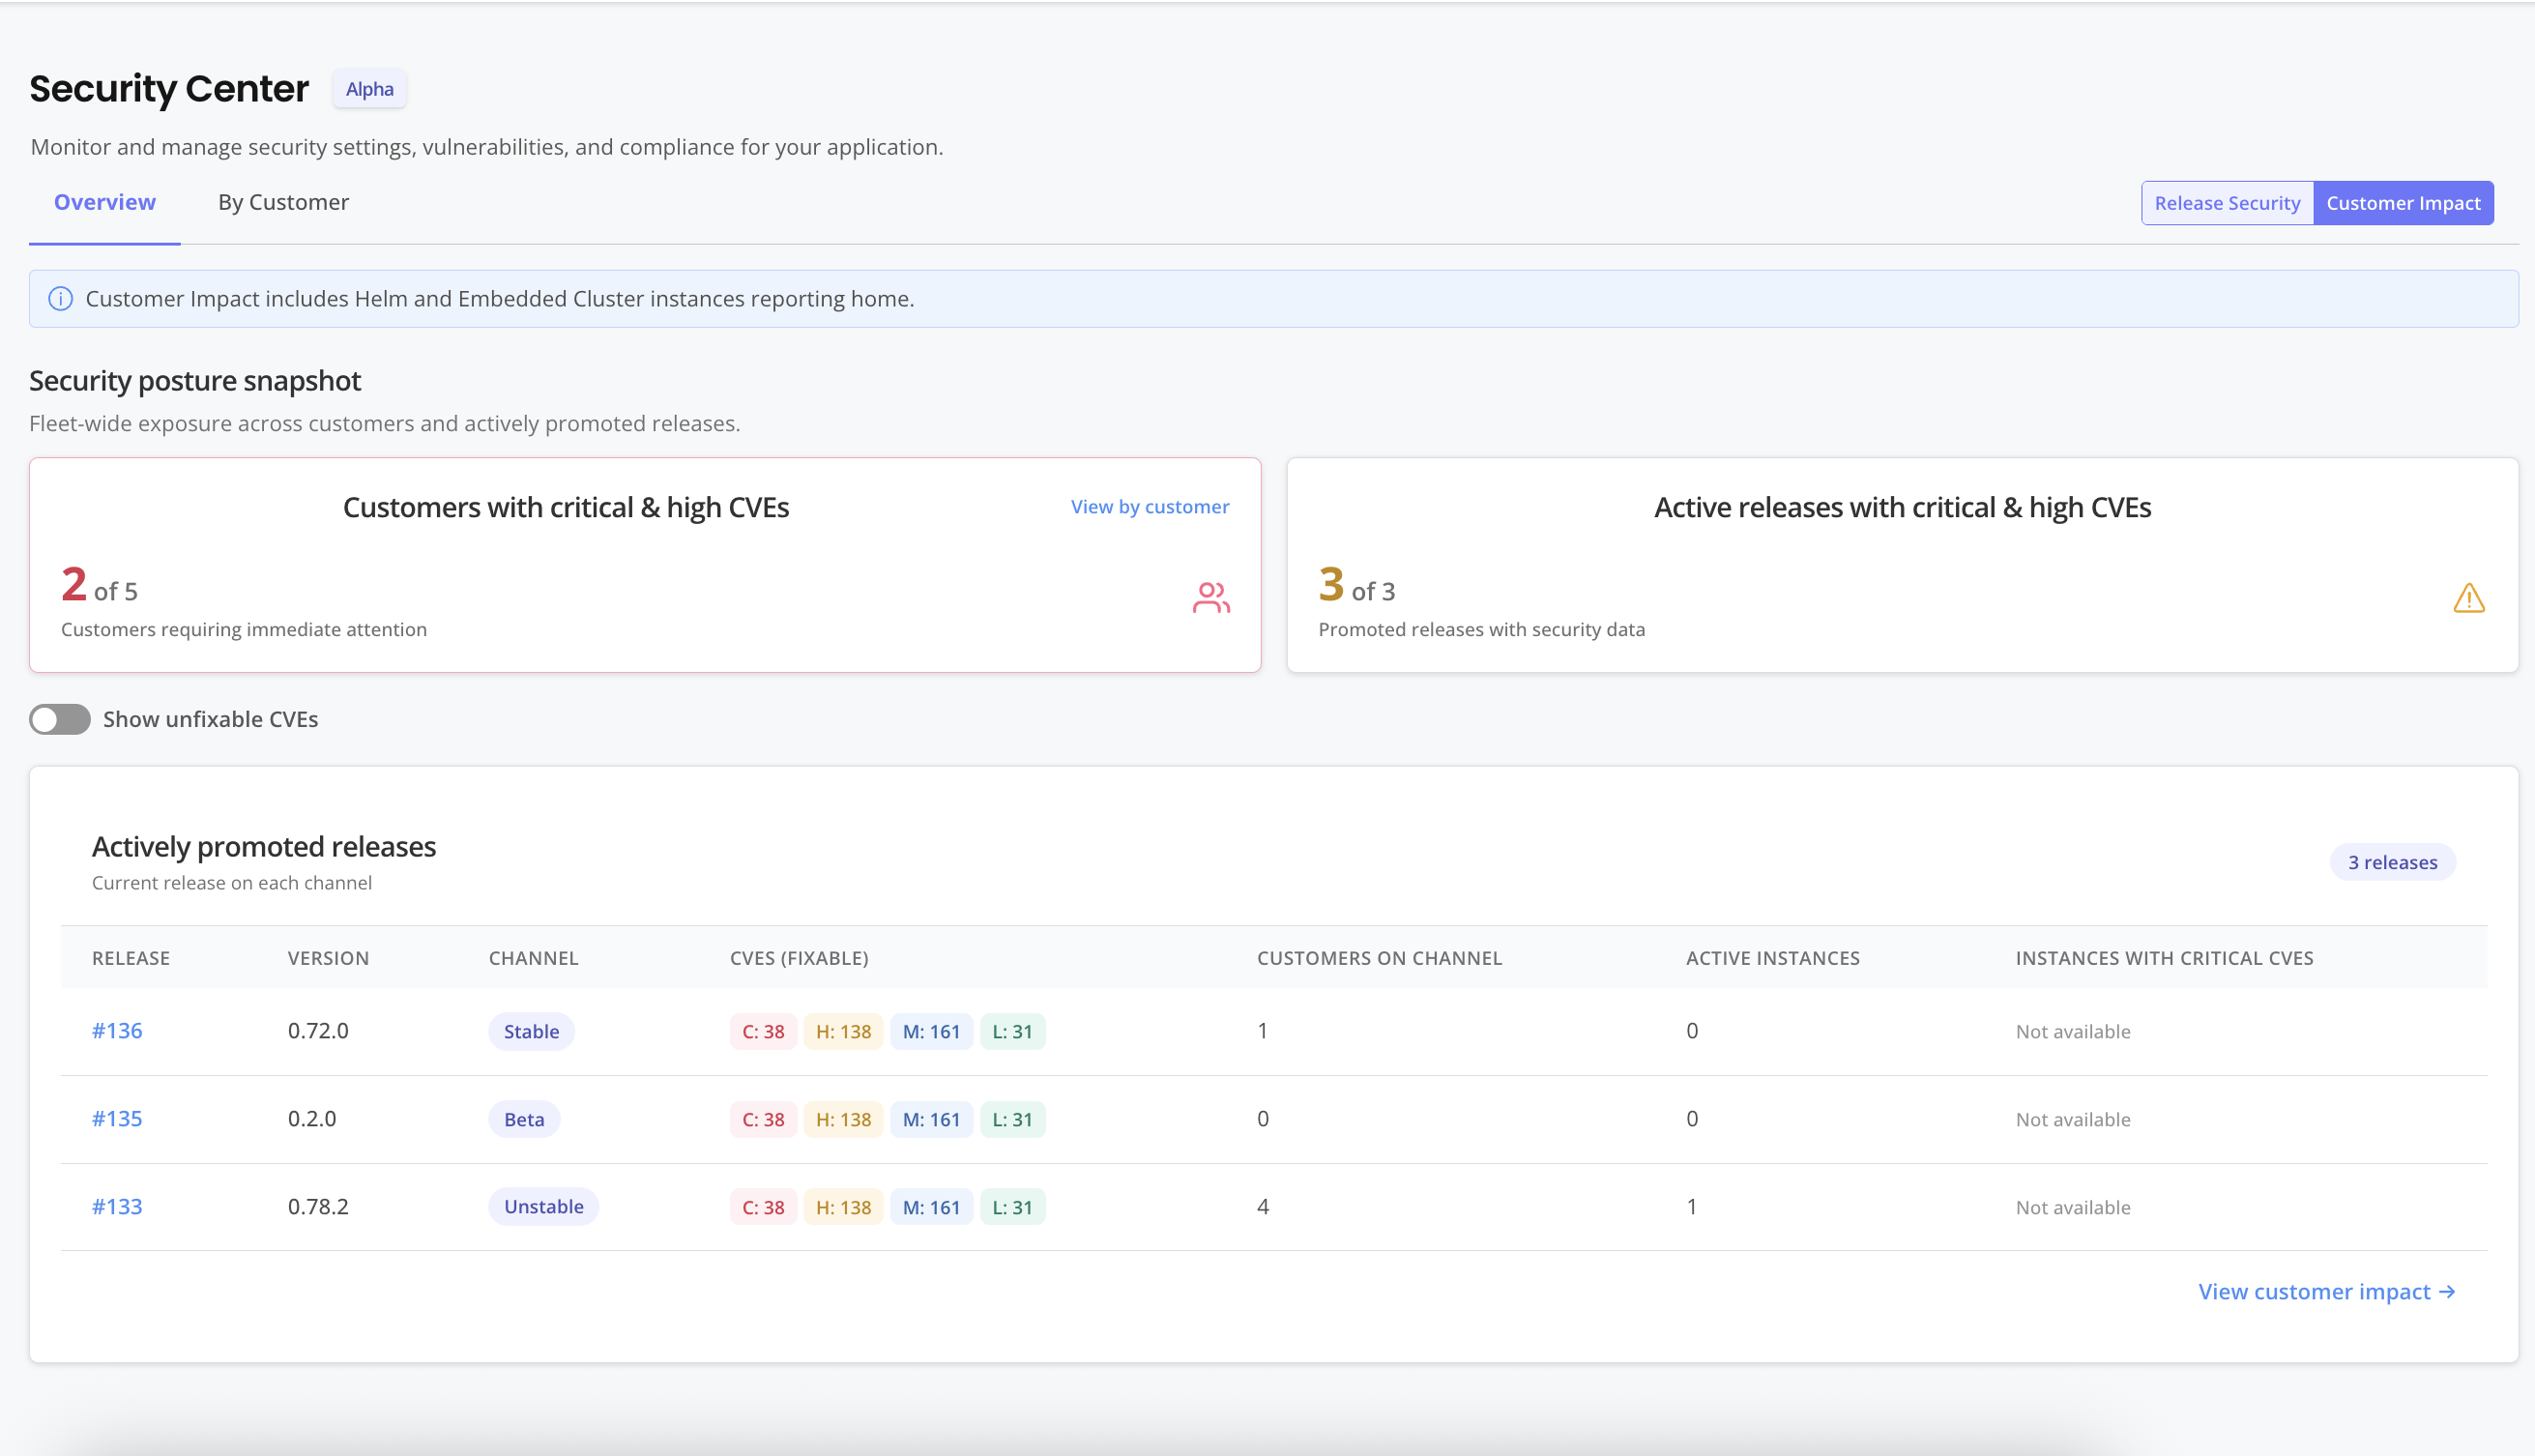Click customers on channel value 4 for #133
Viewport: 2535px width, 1456px height.
pyautogui.click(x=1263, y=1206)
